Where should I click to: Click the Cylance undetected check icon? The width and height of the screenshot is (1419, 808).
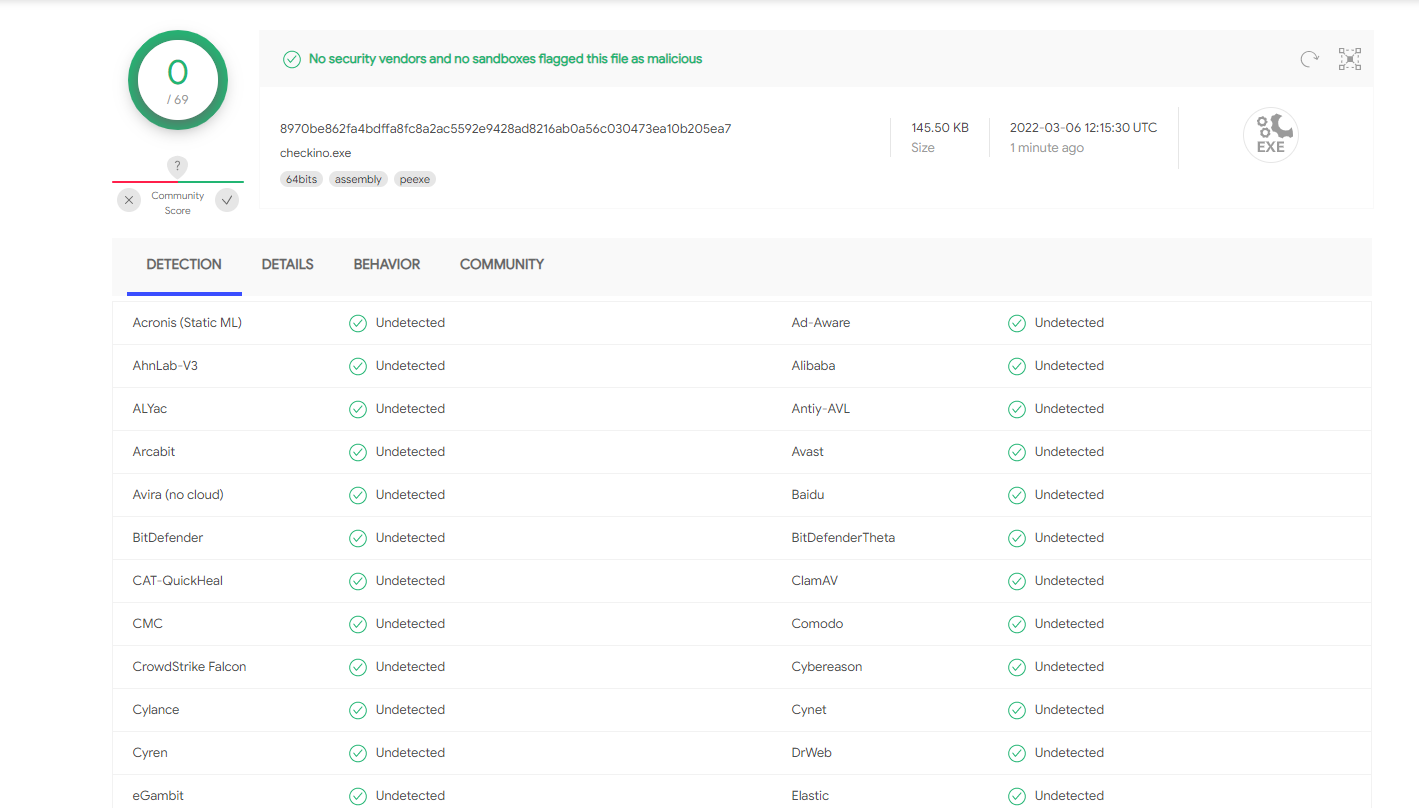click(x=358, y=710)
